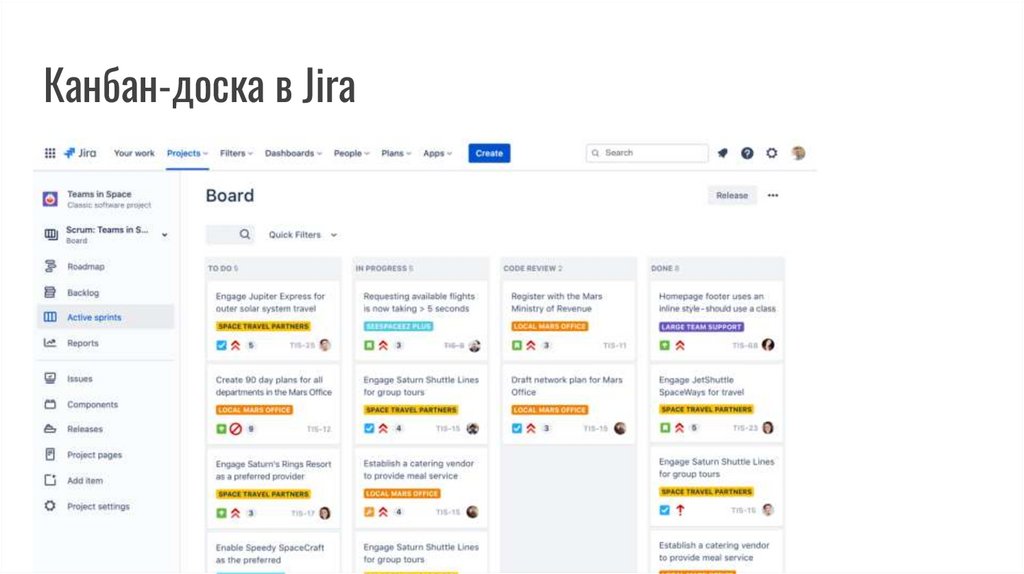Click the Jira logo

[x=80, y=153]
